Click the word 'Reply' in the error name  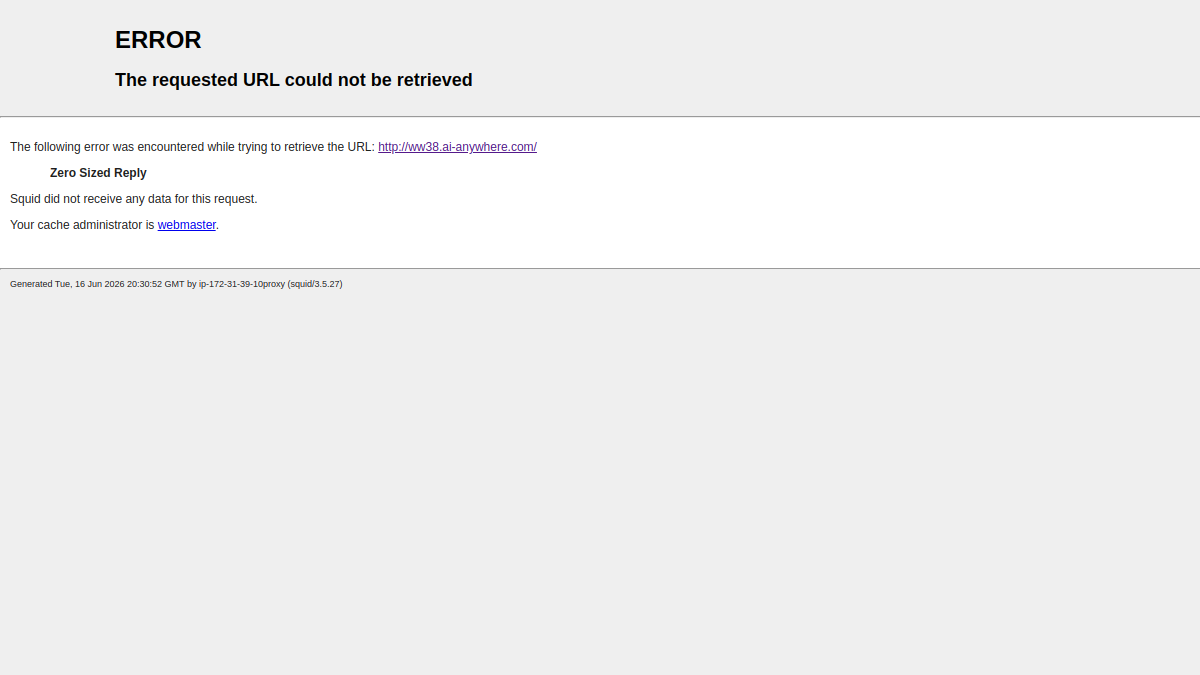pos(130,173)
